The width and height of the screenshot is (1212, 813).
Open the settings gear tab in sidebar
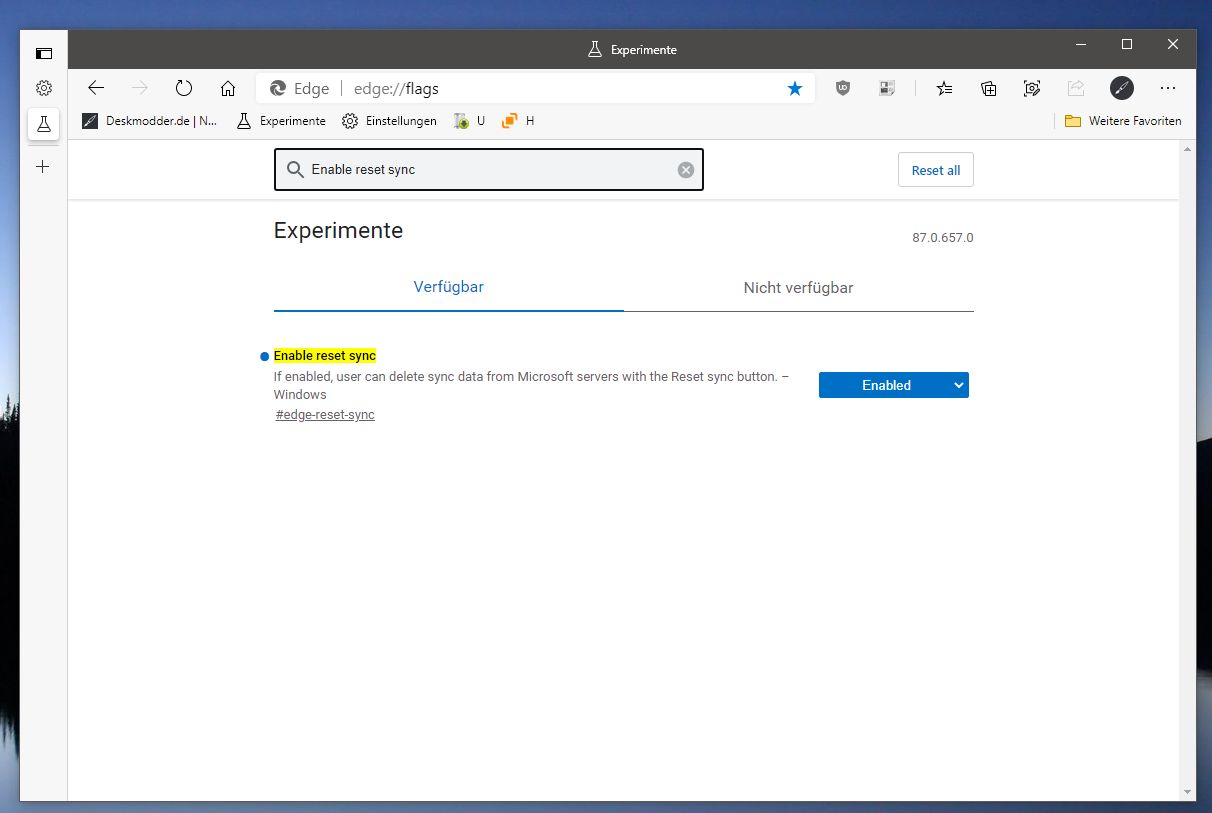(44, 88)
